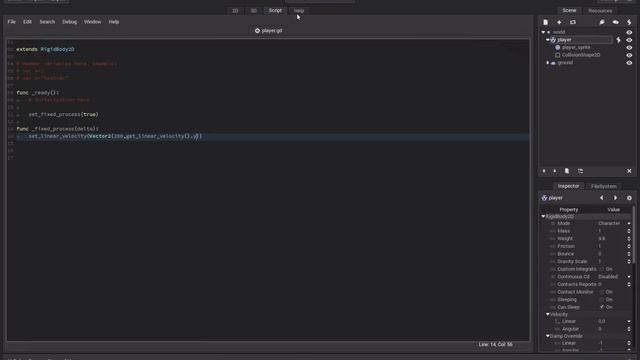Open the Window menu
Viewport: 640px width, 360px height.
point(92,22)
